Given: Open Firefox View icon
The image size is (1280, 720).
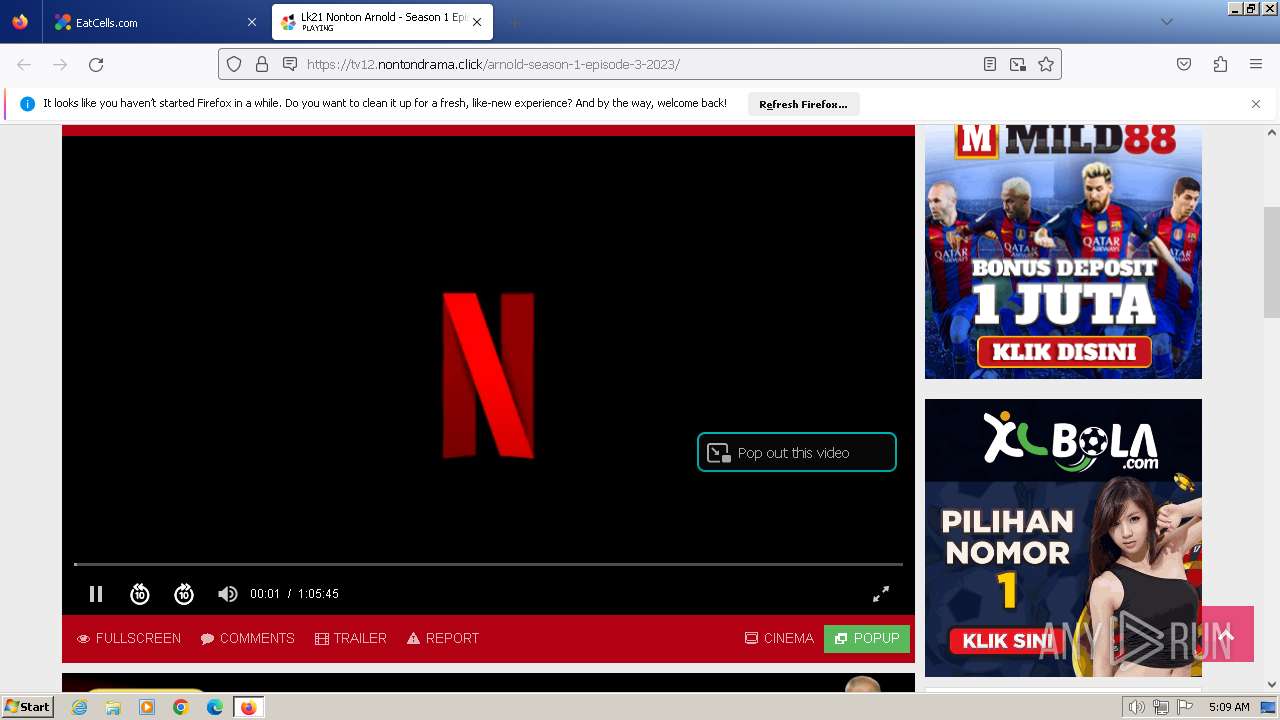Looking at the screenshot, I should tap(20, 22).
